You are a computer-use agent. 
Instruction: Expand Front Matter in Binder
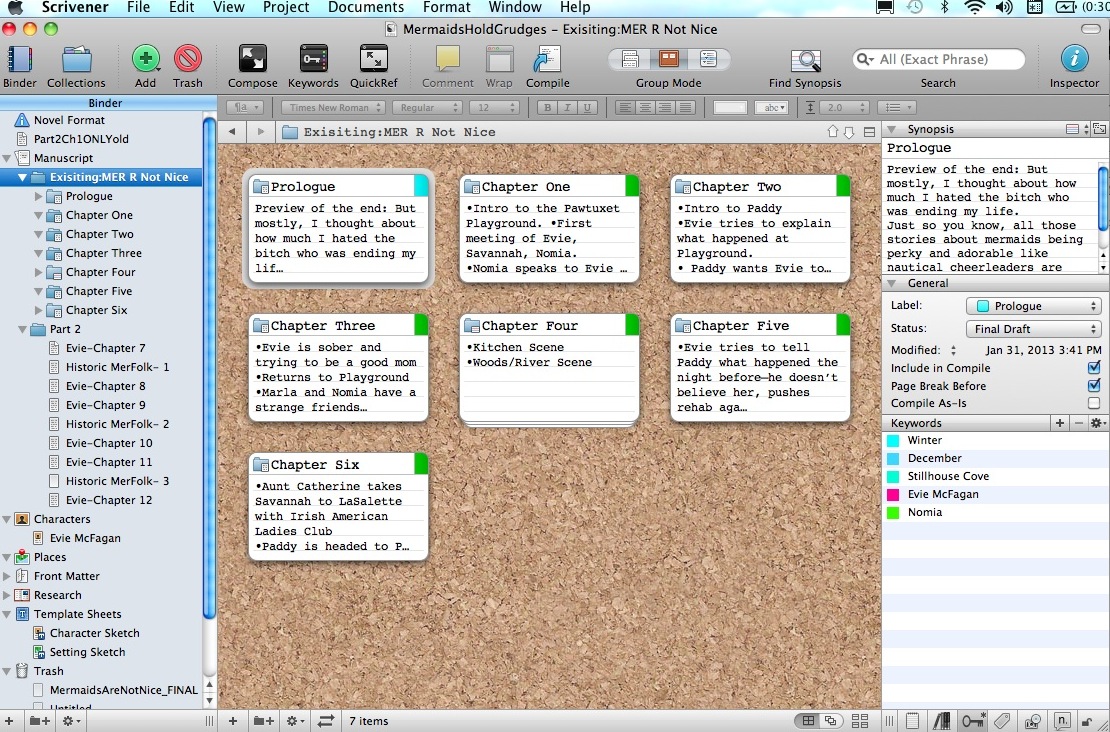(6, 576)
